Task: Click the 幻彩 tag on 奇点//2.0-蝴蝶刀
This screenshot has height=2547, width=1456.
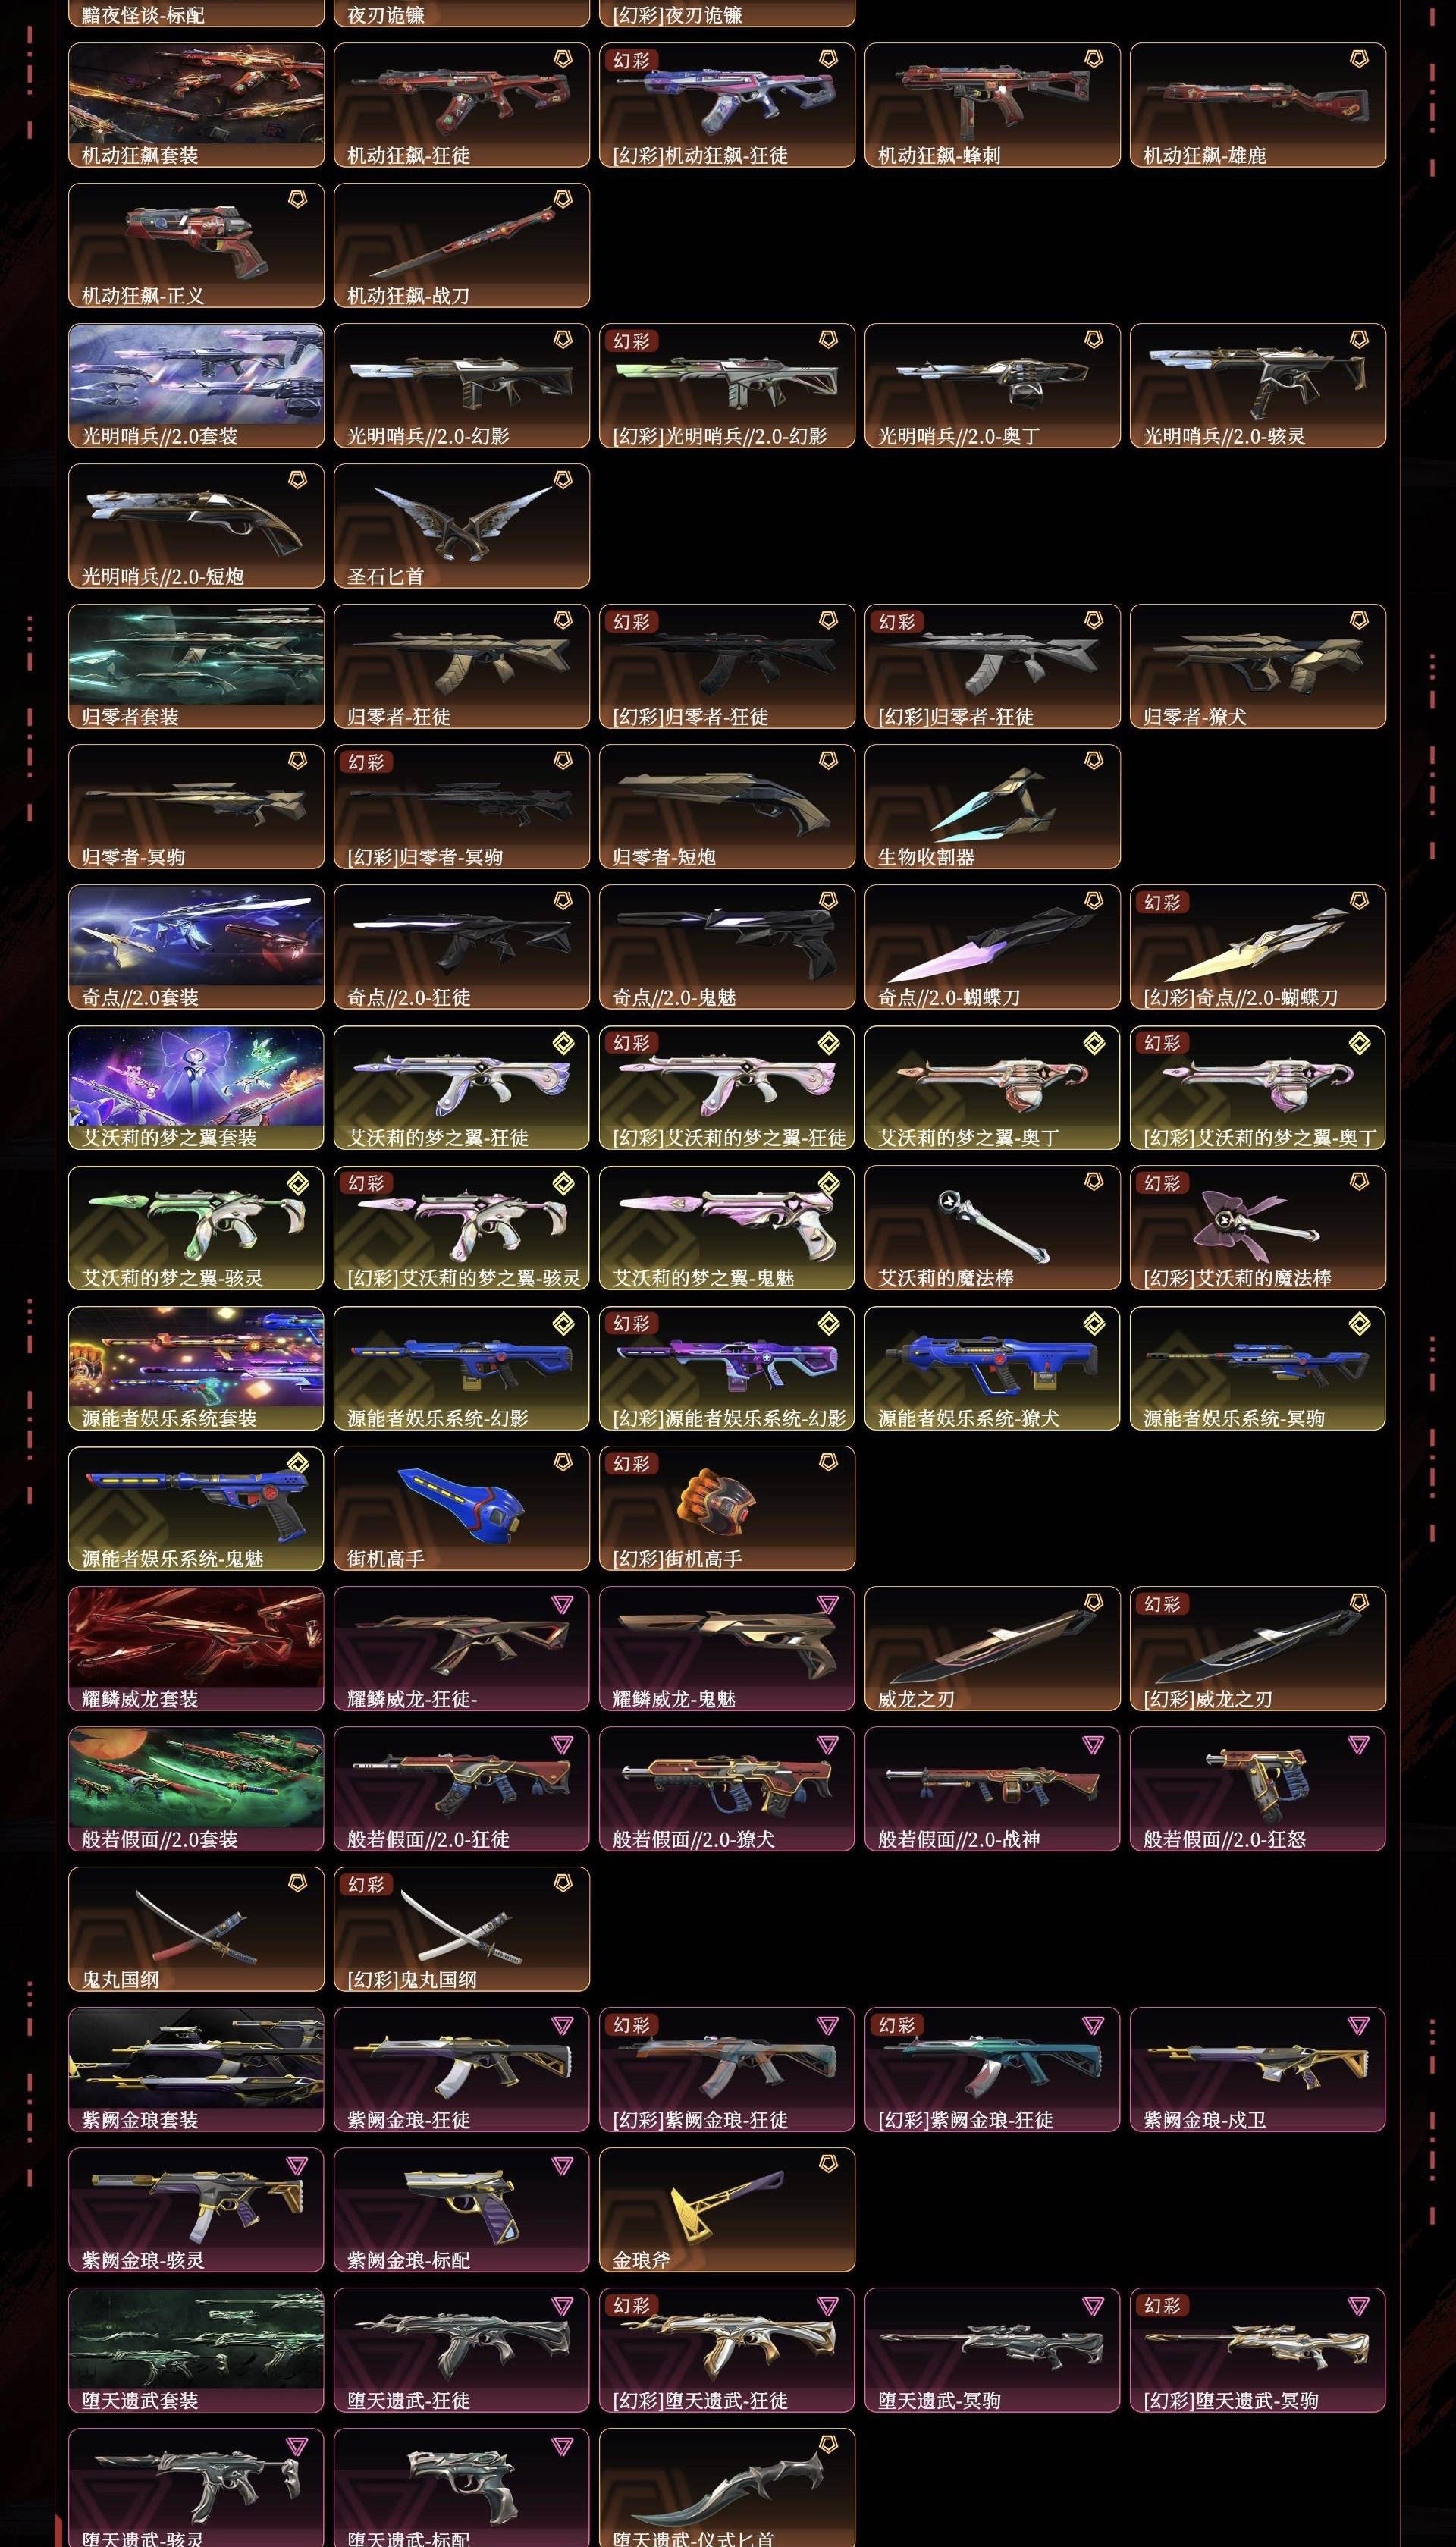Action: 1163,902
